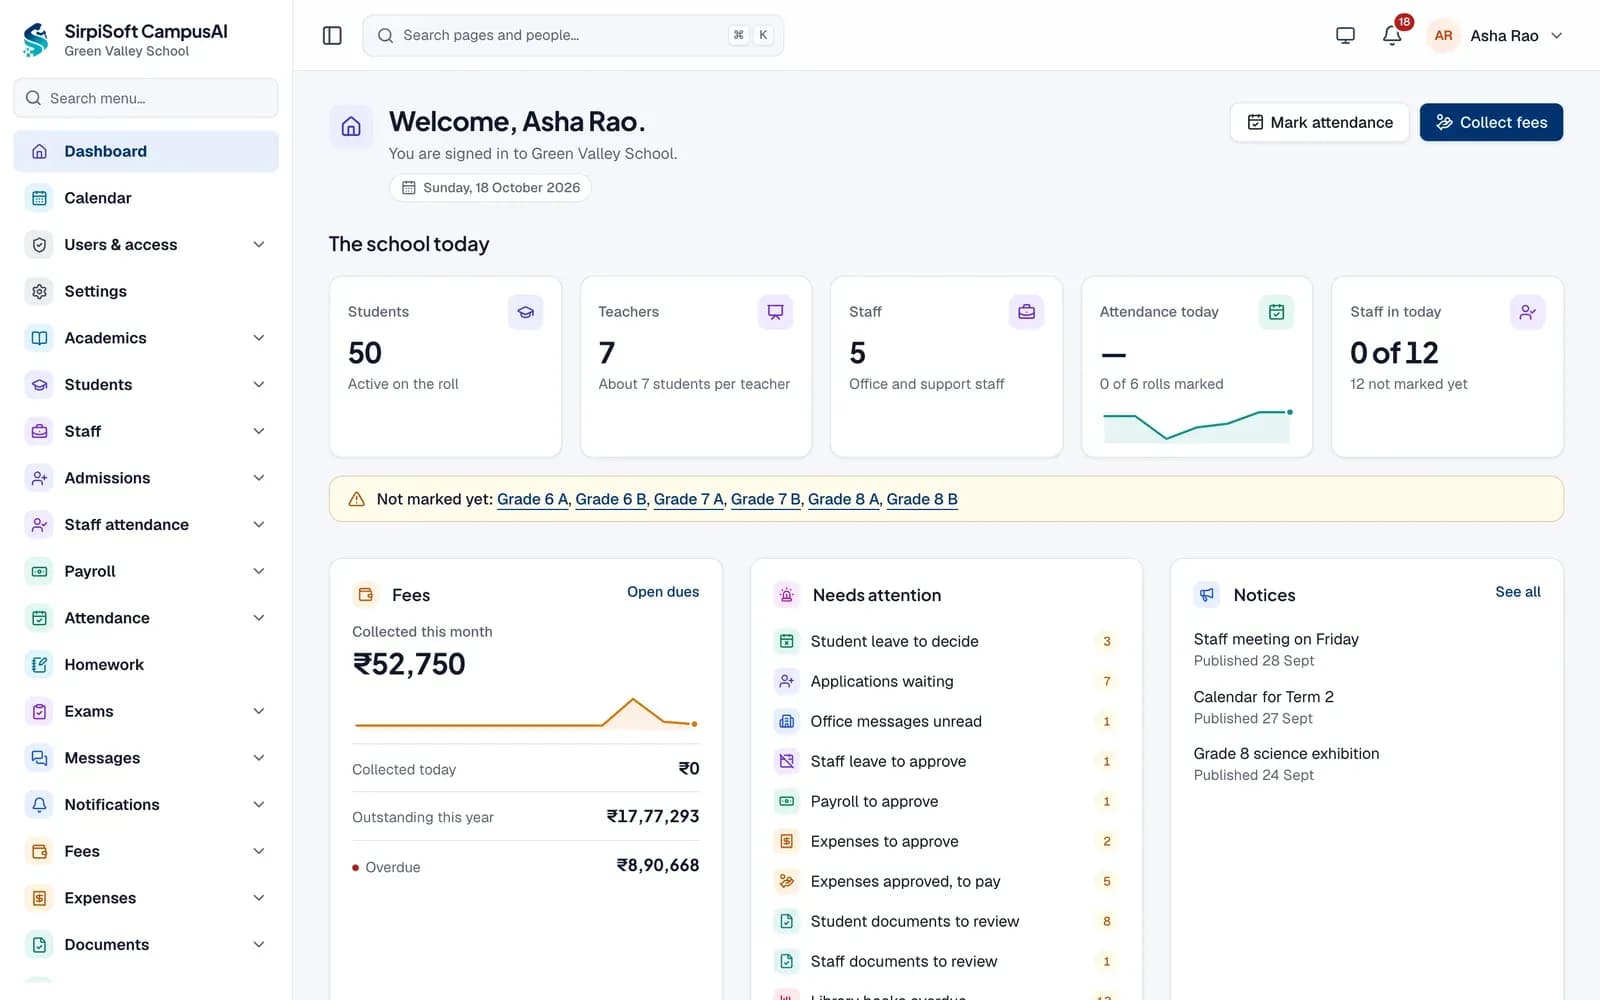Open Student leave to decide row

pos(946,641)
